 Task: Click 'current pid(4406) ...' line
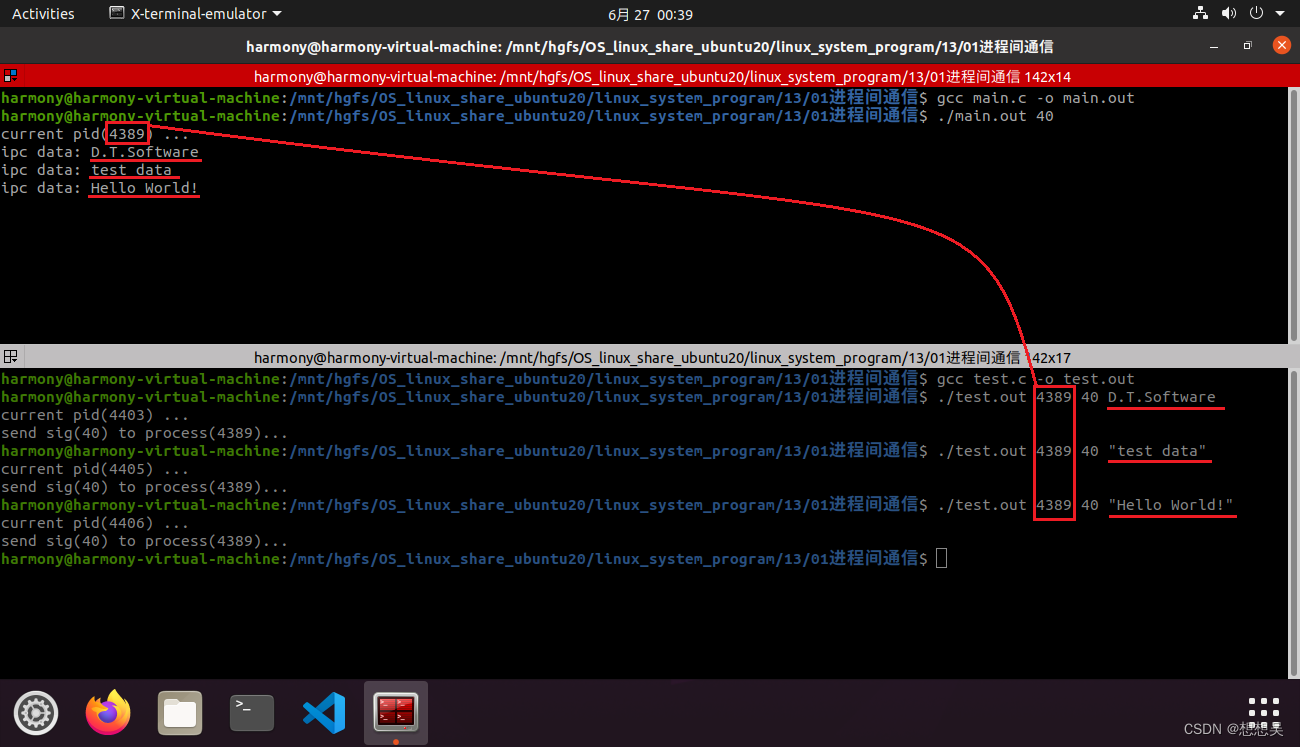pyautogui.click(x=95, y=523)
